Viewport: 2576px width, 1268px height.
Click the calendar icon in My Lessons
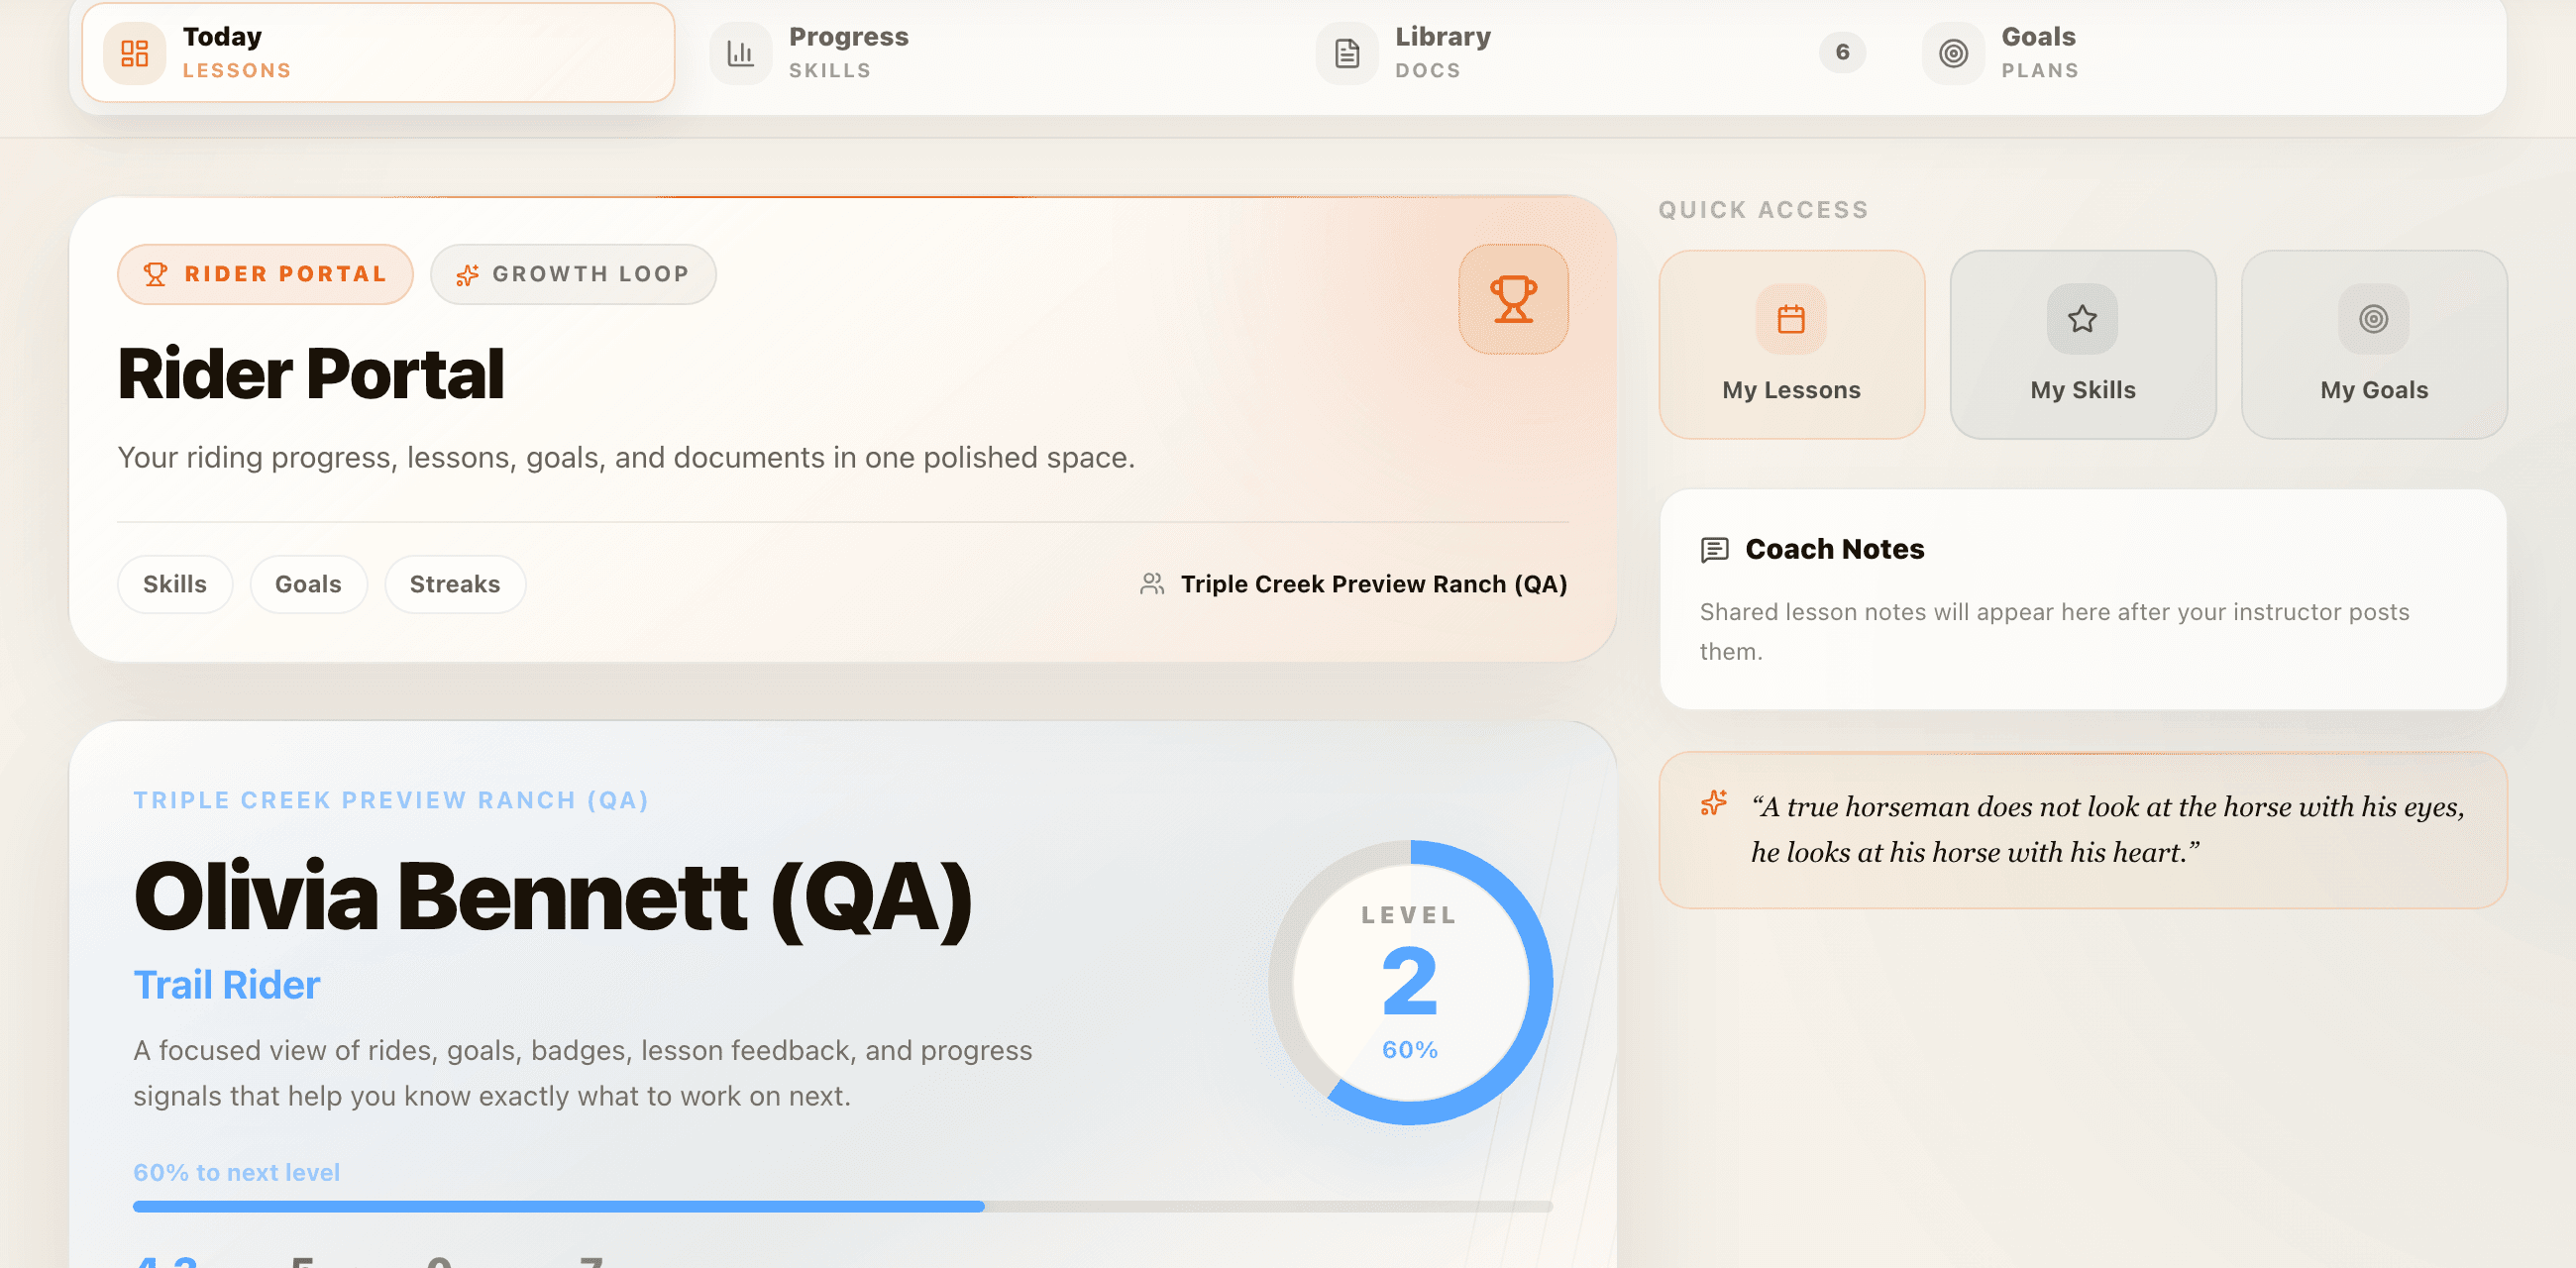1791,319
